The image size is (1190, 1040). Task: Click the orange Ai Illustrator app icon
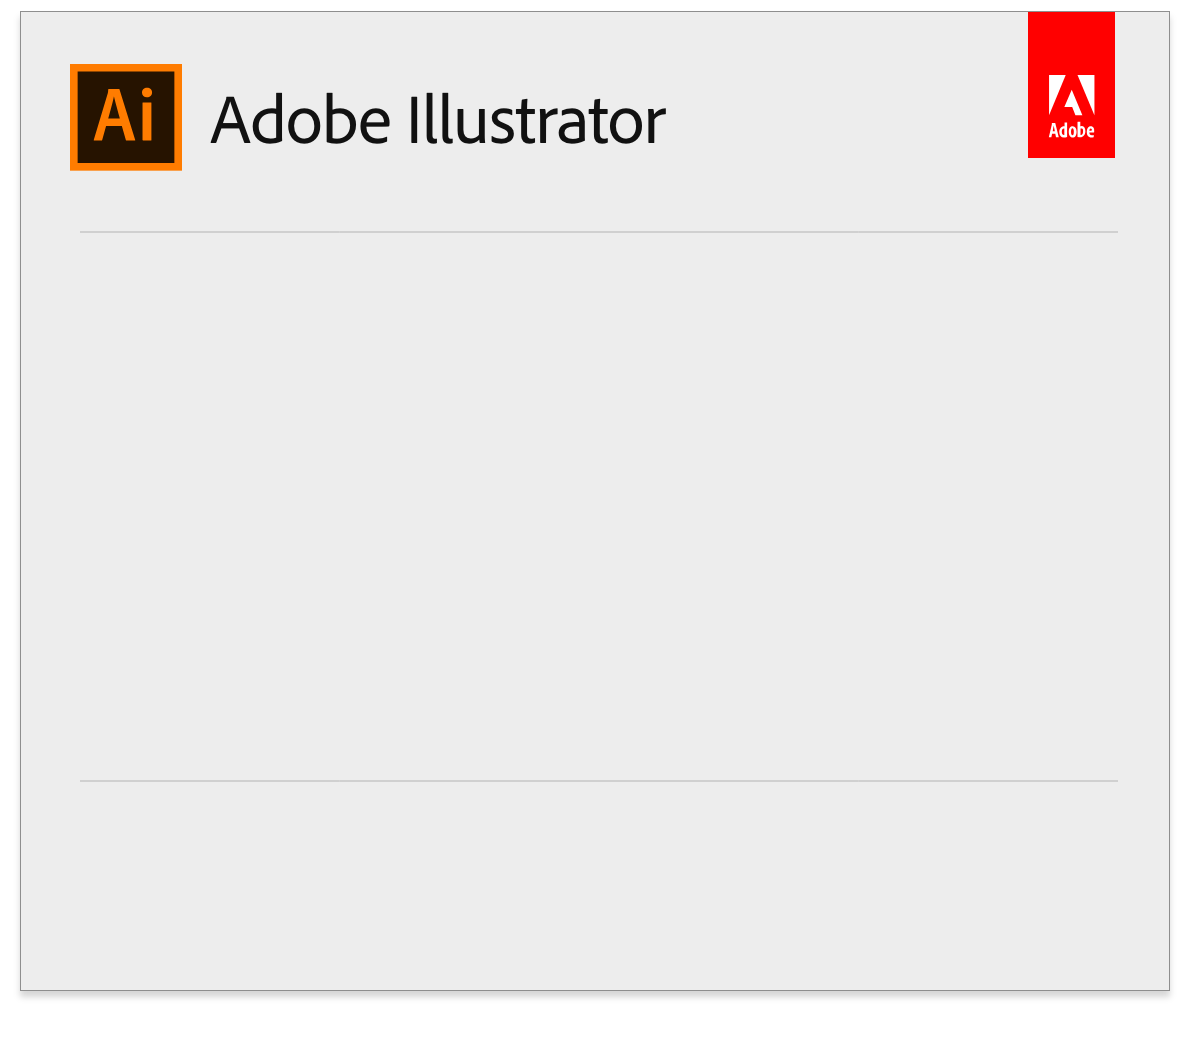[x=126, y=118]
